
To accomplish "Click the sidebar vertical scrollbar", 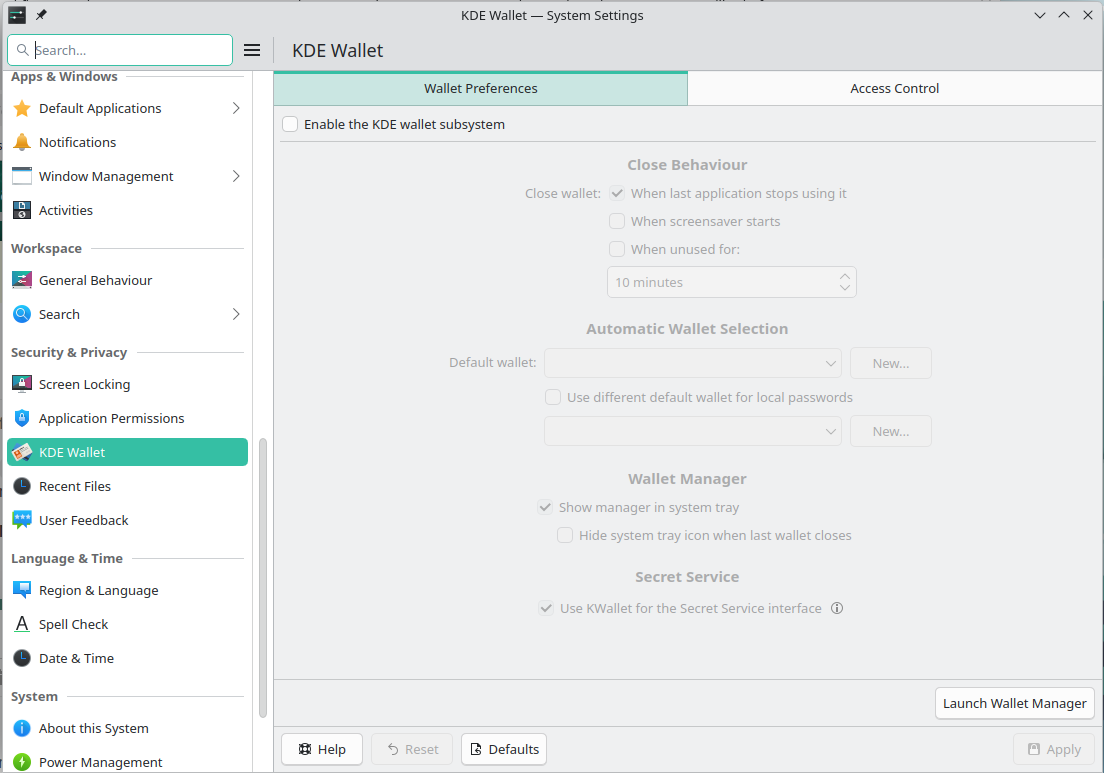I will pyautogui.click(x=263, y=577).
